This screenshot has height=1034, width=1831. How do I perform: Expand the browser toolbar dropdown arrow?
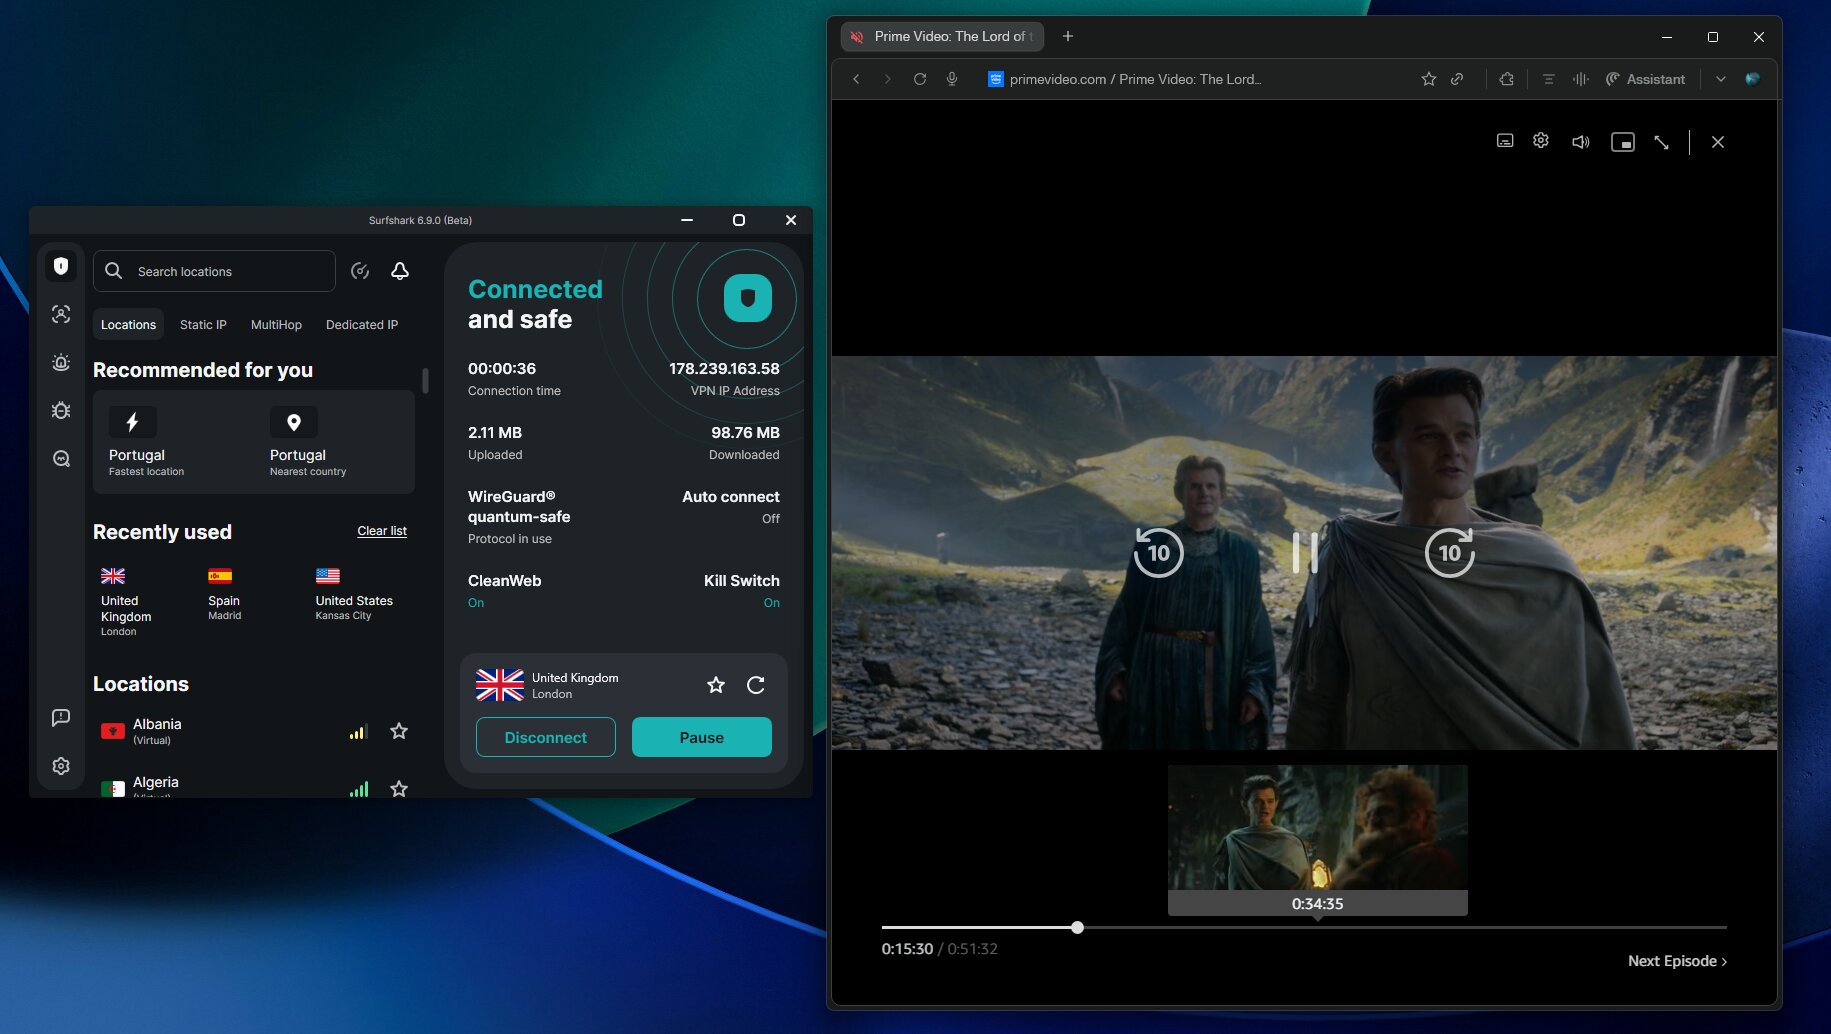tap(1721, 79)
